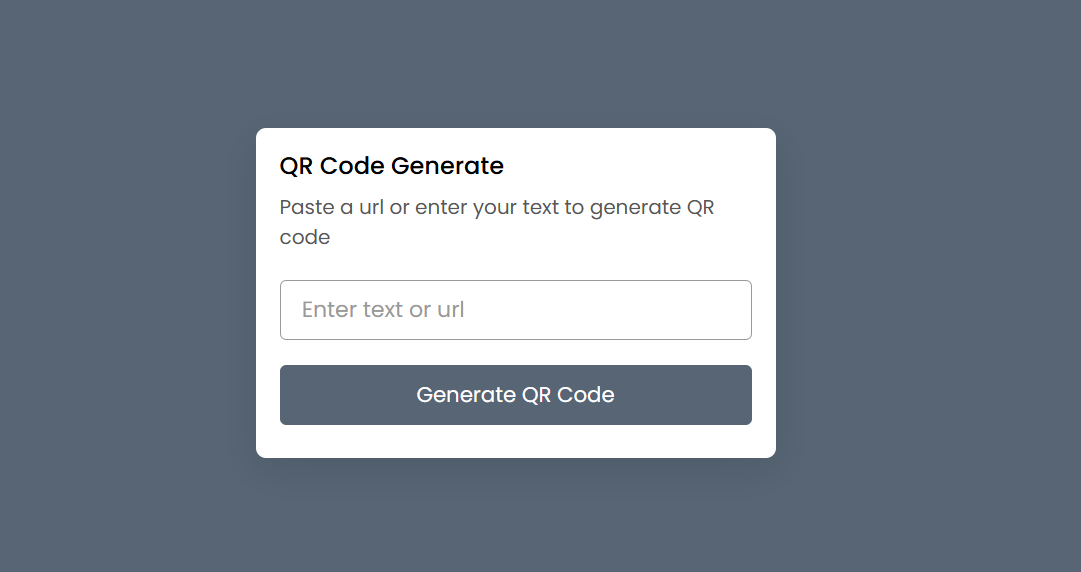Click the "Enter text or url" input field

point(515,310)
